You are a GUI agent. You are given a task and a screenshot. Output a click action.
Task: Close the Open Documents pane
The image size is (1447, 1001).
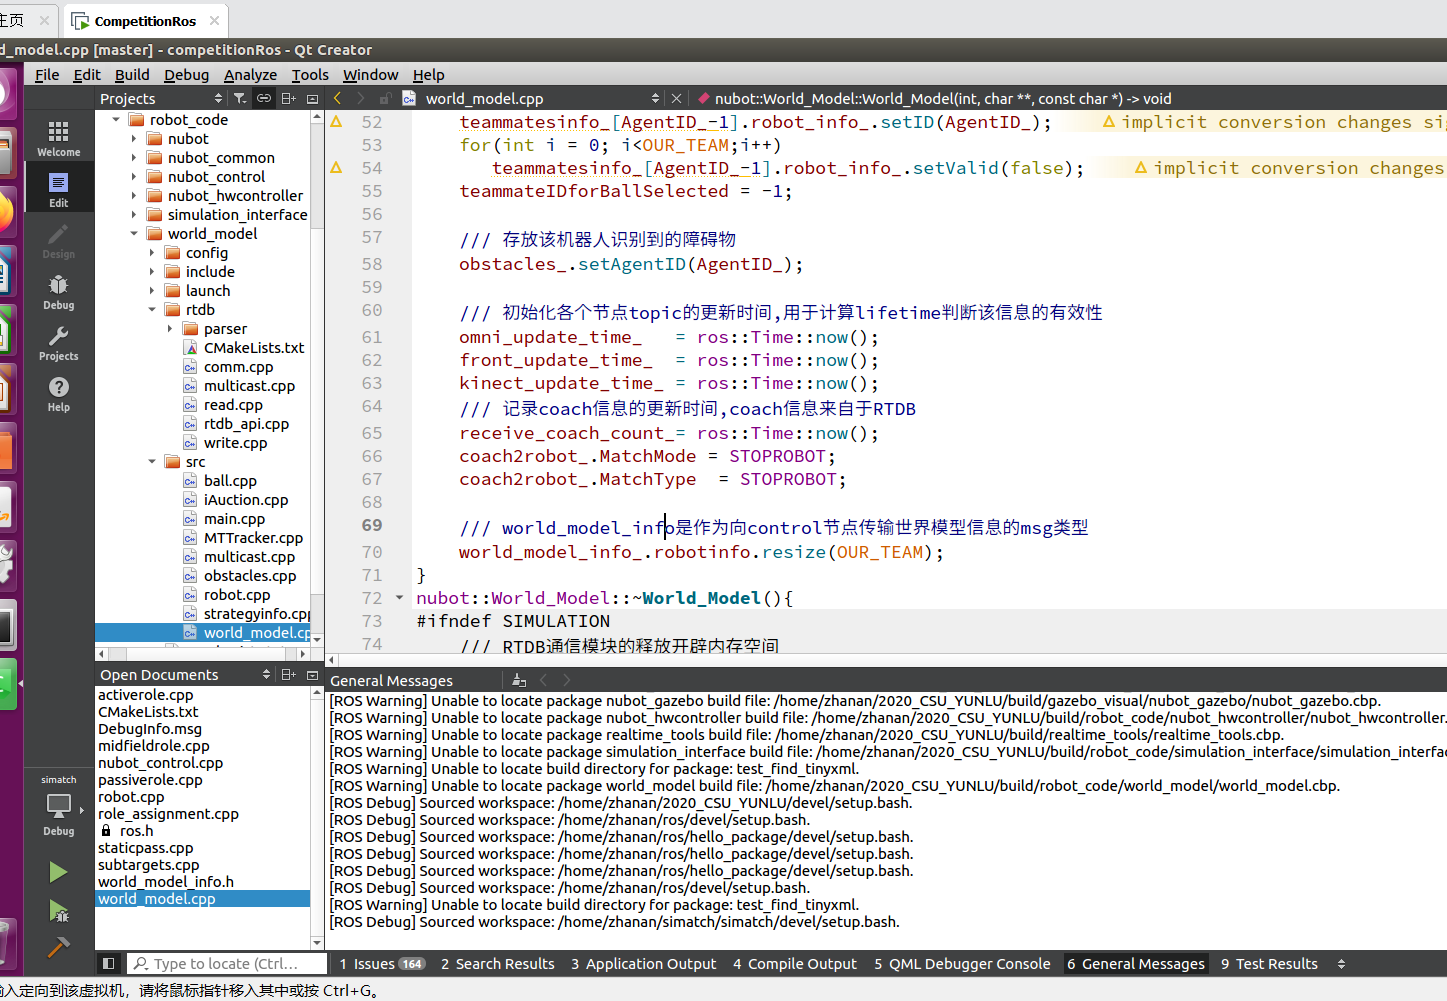coord(312,674)
